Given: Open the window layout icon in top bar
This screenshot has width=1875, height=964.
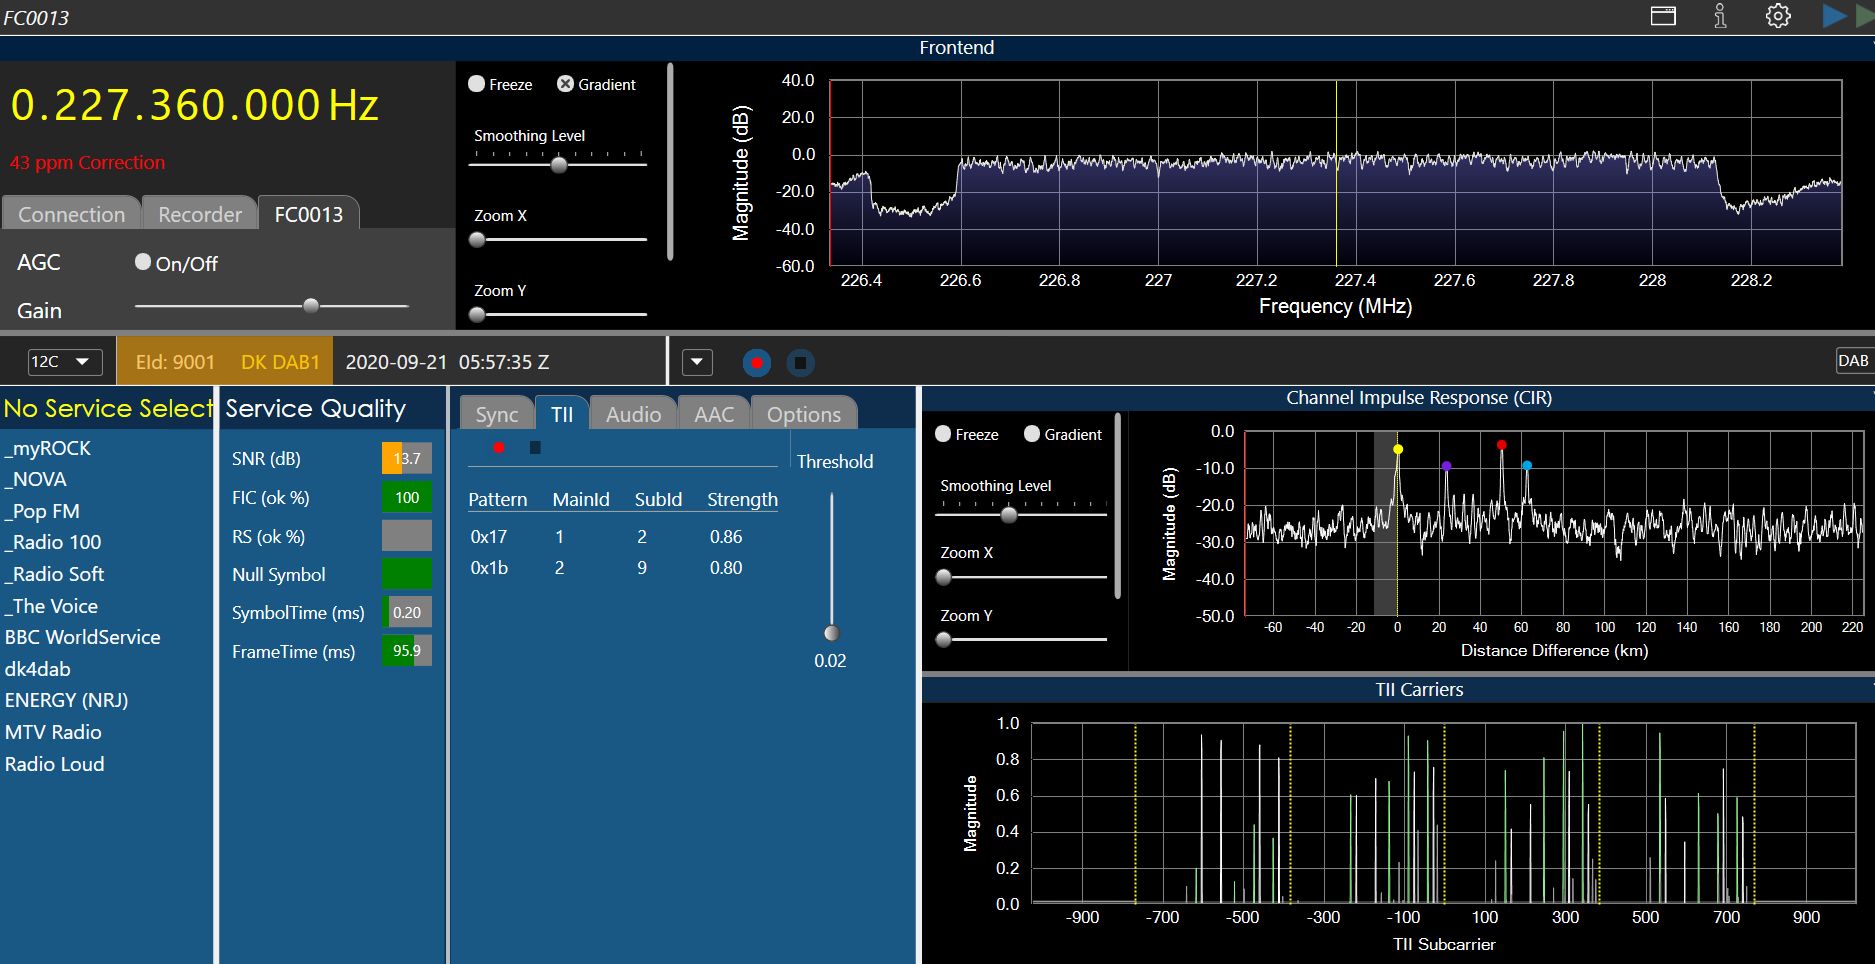Looking at the screenshot, I should point(1663,16).
